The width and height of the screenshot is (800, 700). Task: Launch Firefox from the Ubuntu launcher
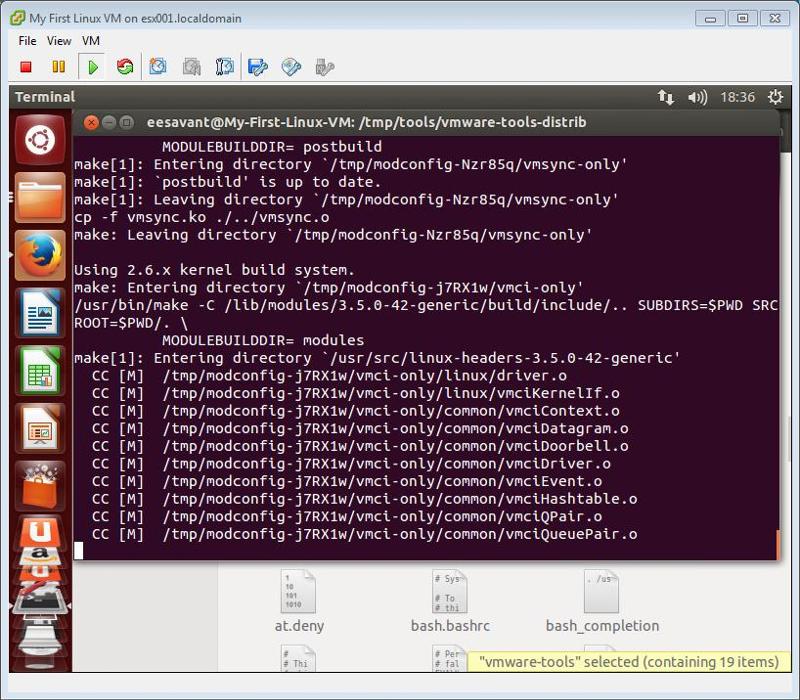pyautogui.click(x=40, y=256)
